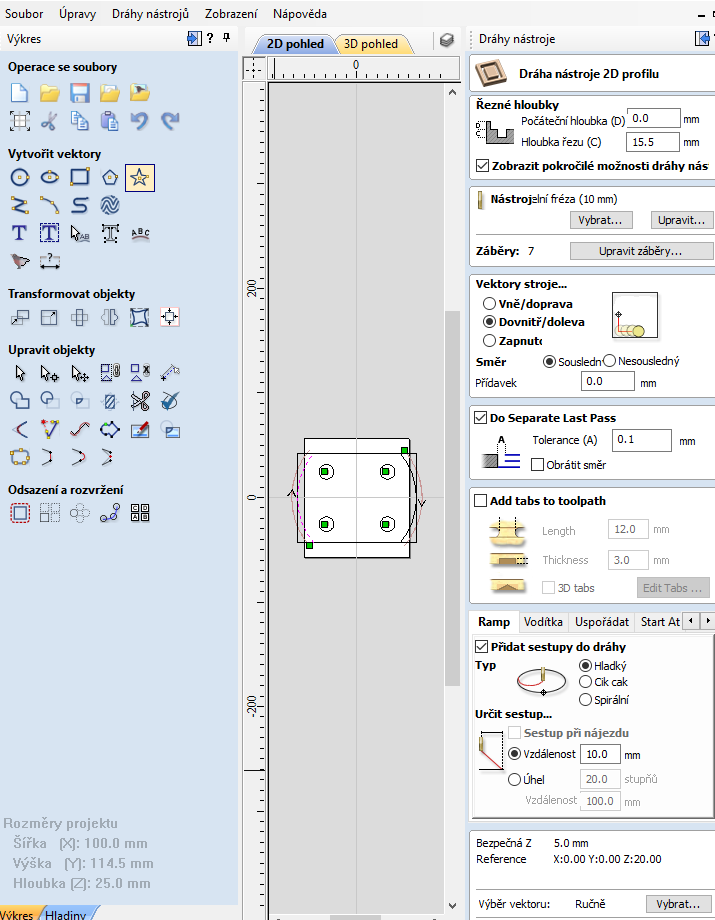Click the Hloubka řezu input field
The width and height of the screenshot is (715, 920).
653,142
